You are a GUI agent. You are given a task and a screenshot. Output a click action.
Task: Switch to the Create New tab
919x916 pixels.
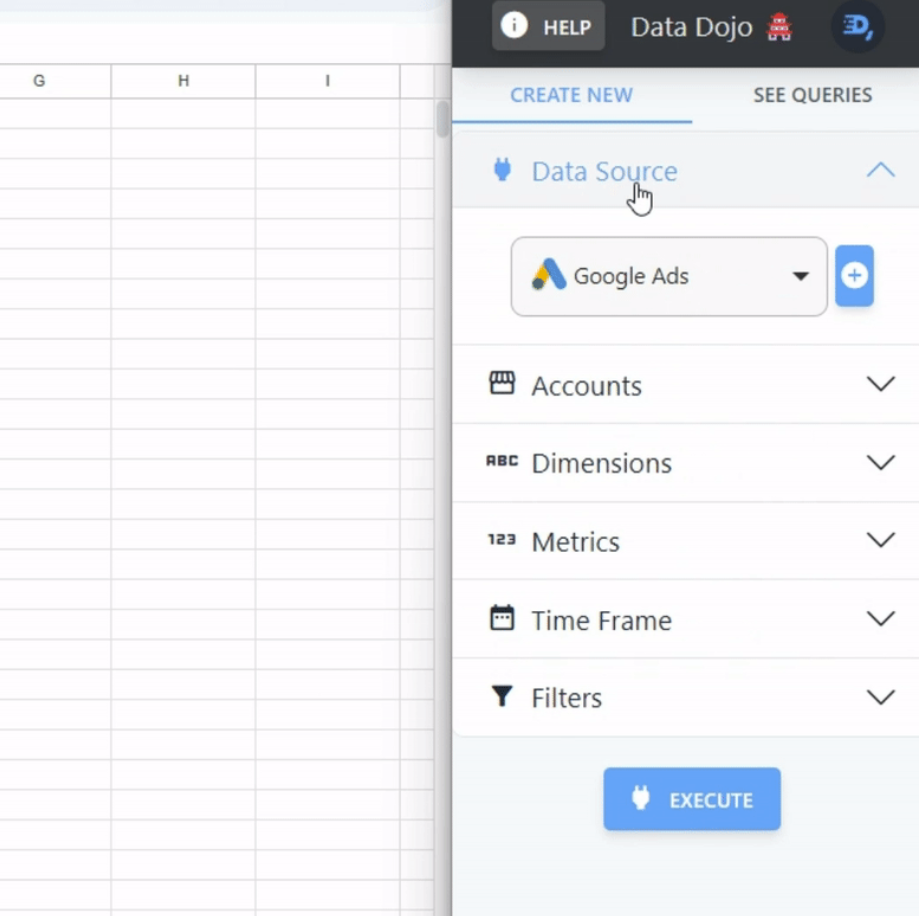(571, 95)
